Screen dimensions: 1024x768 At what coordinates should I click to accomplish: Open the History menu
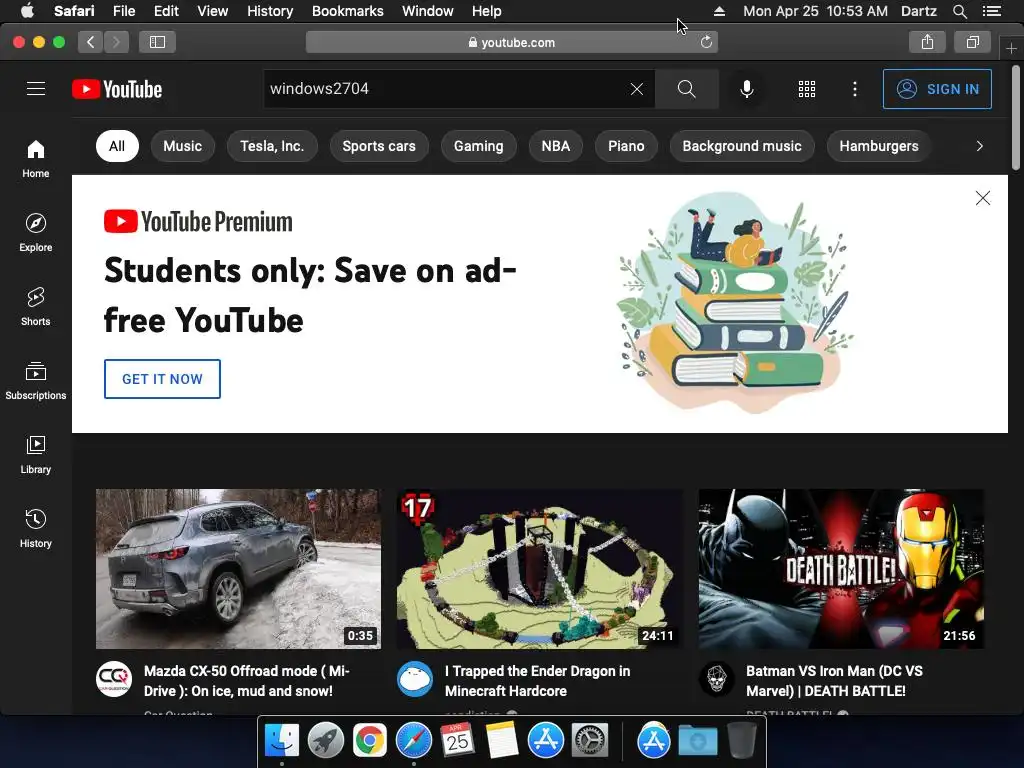coord(270,11)
